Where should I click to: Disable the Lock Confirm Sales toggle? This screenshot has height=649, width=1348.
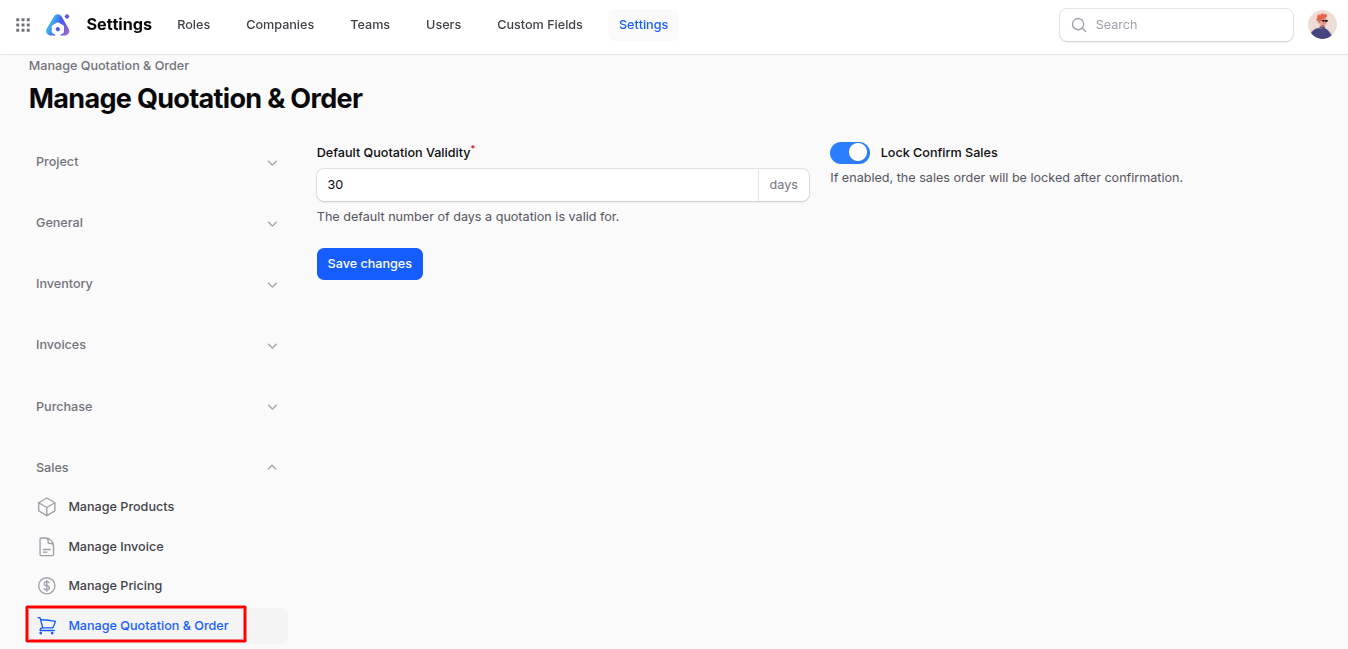(849, 152)
